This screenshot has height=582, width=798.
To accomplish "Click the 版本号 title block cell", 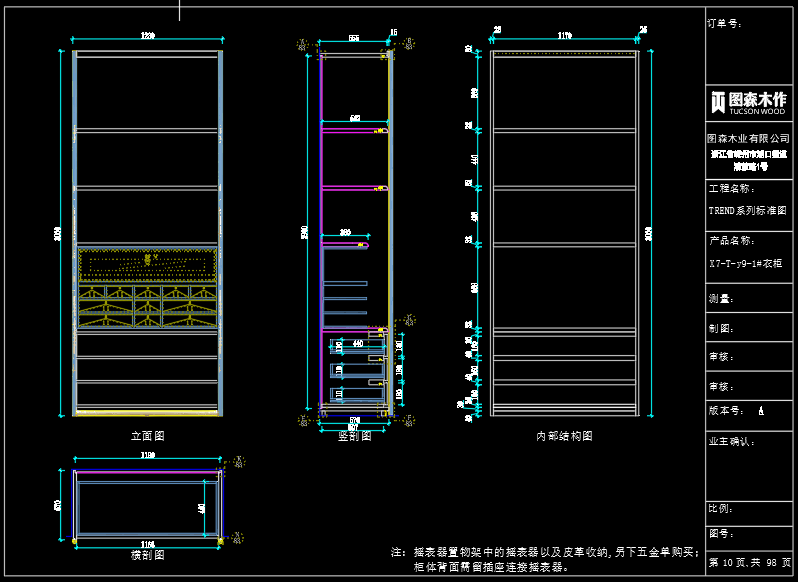I will tap(749, 411).
